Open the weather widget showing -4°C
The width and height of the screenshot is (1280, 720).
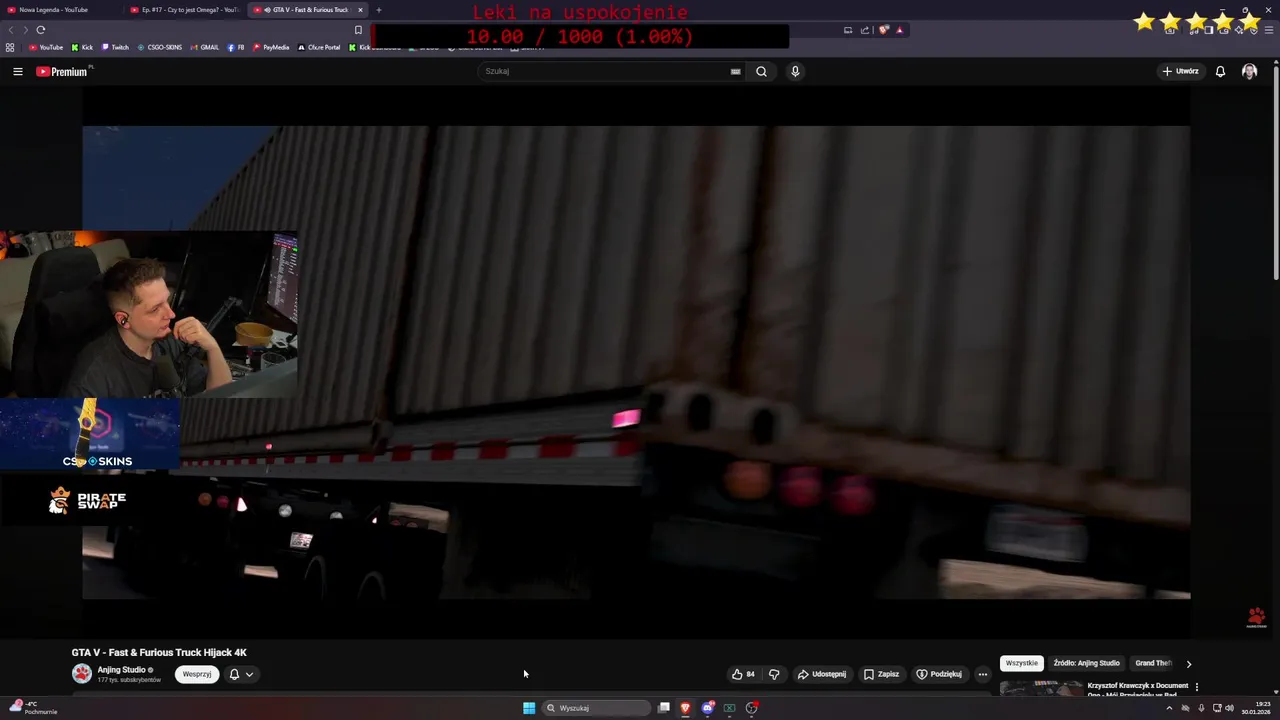[33, 708]
